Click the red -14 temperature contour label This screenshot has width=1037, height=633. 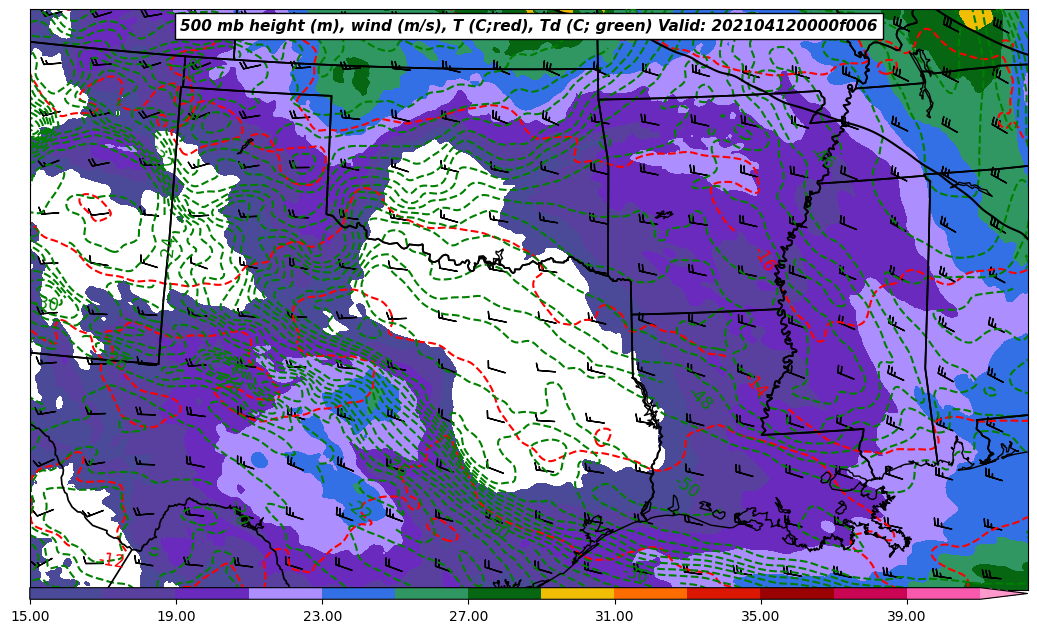[x=758, y=384]
